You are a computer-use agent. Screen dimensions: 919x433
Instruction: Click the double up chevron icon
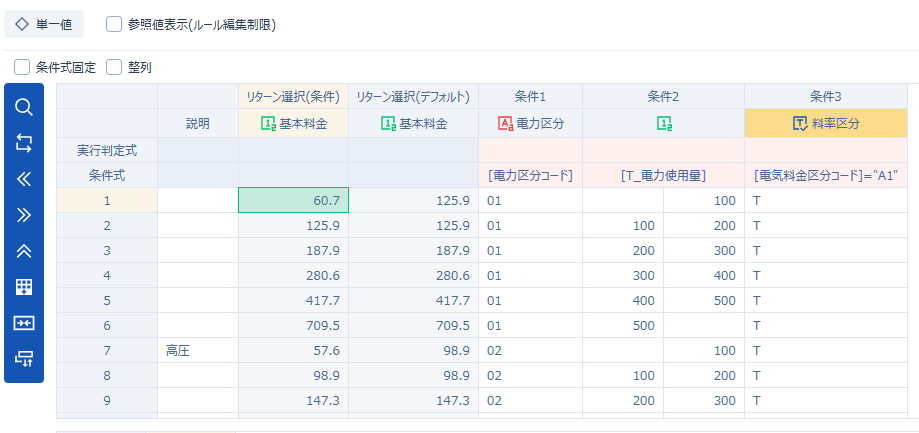click(24, 251)
